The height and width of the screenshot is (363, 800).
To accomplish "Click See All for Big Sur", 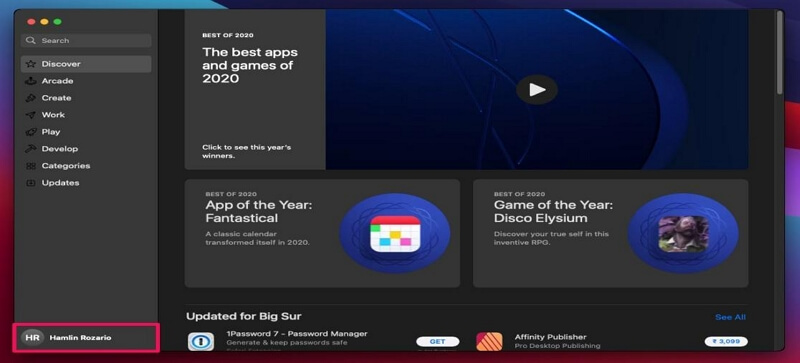I will (730, 317).
